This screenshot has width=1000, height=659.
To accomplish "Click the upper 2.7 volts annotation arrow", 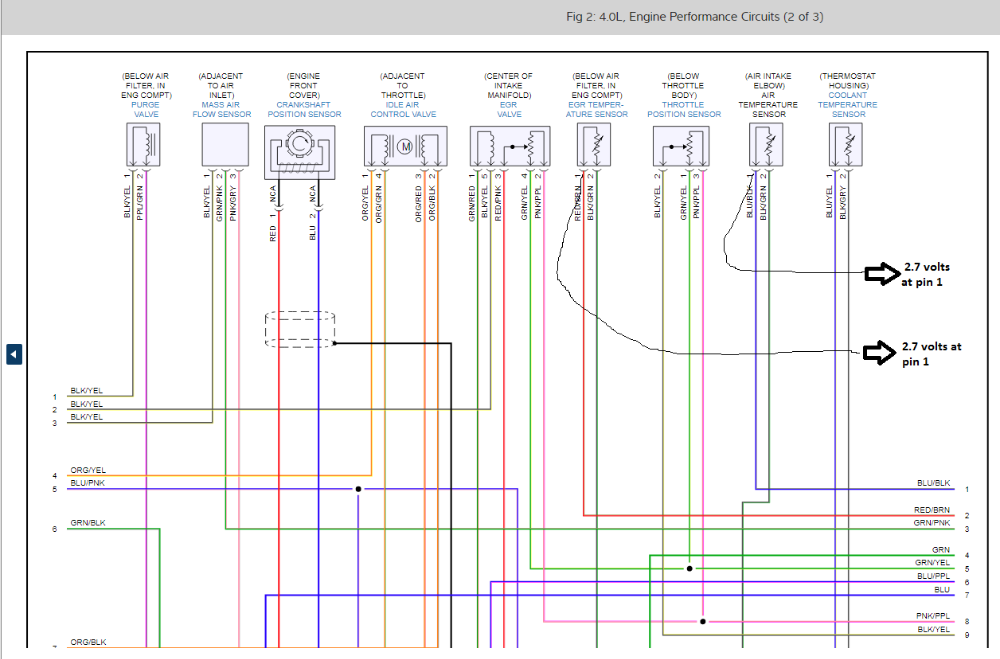I will tap(881, 275).
